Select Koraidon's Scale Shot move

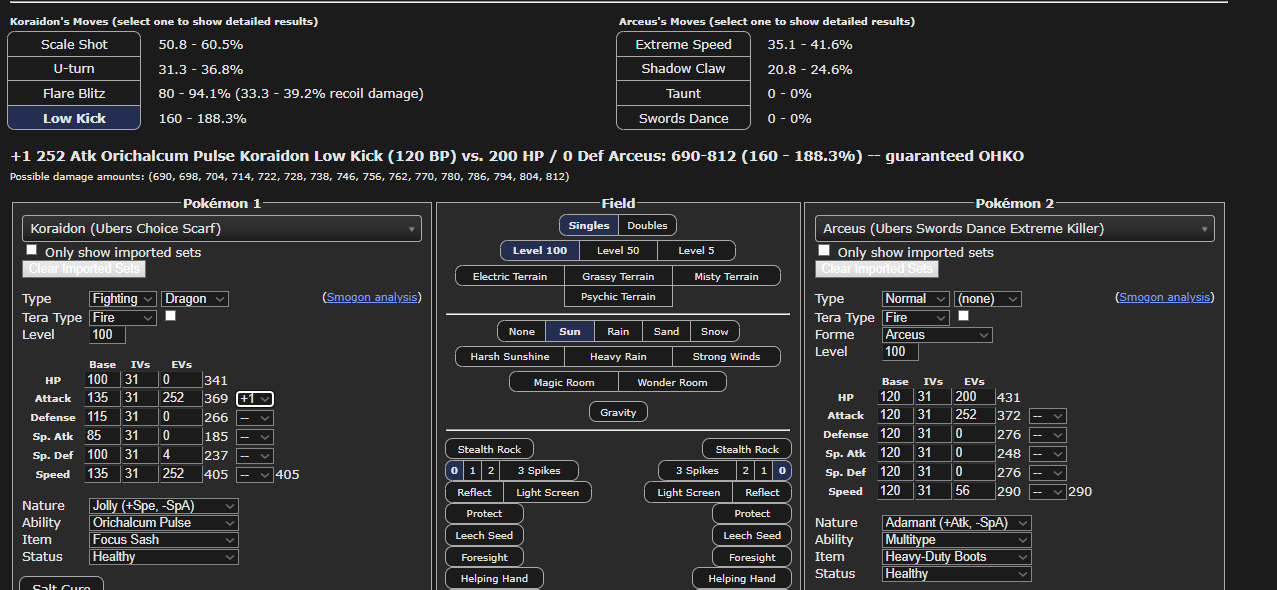[x=74, y=45]
